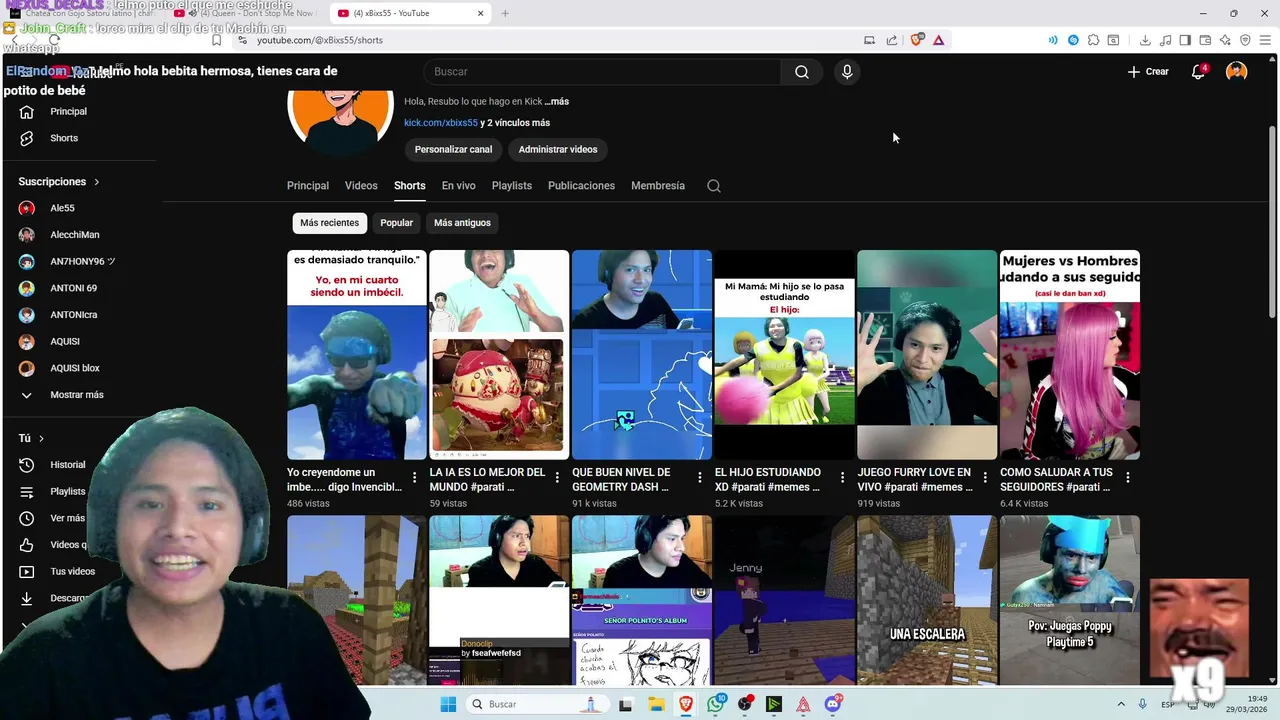Click Shazam extension icon
1280x720 pixels.
[1073, 40]
